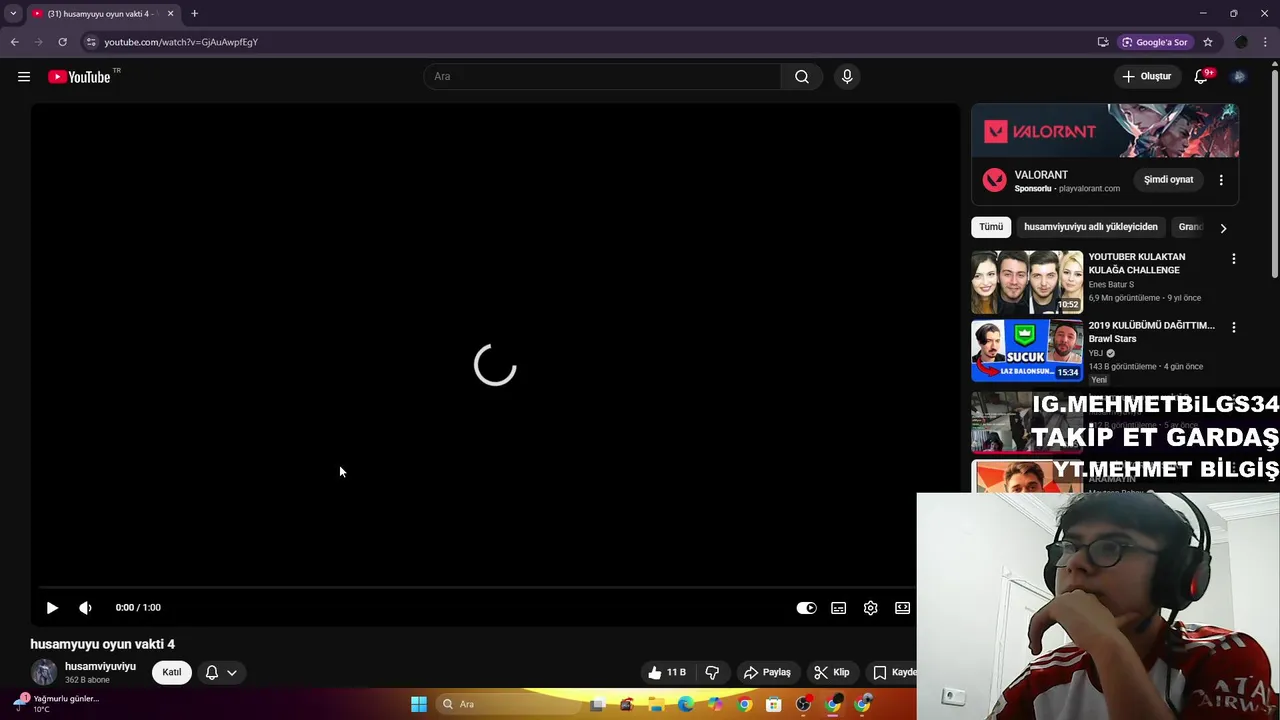Play the video with the player play button
The height and width of the screenshot is (720, 1280).
pyautogui.click(x=52, y=608)
